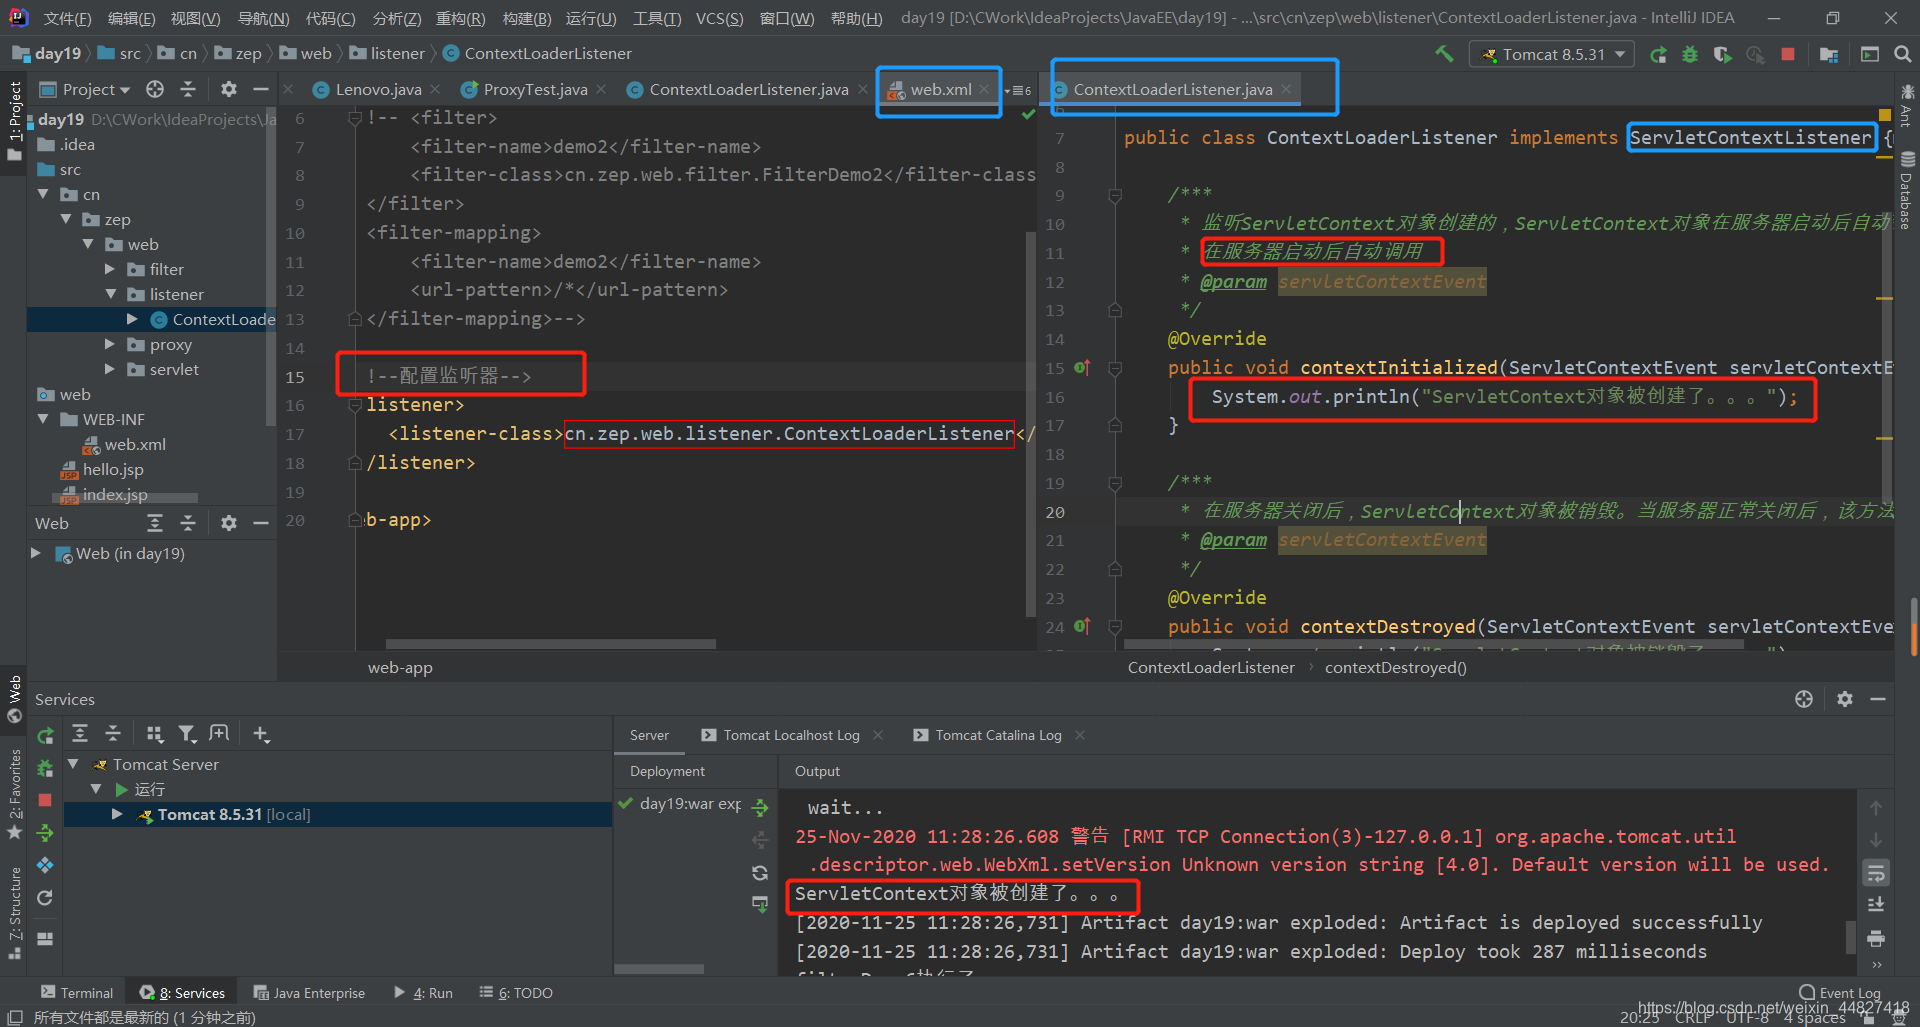Open the group-by options in Services toolbar
The image size is (1920, 1027).
pos(154,734)
